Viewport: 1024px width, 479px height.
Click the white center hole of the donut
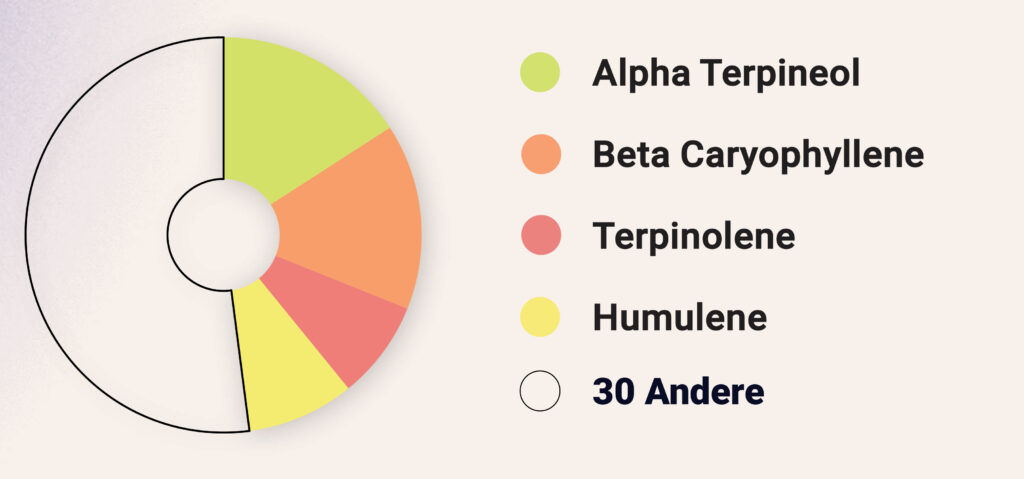[223, 235]
